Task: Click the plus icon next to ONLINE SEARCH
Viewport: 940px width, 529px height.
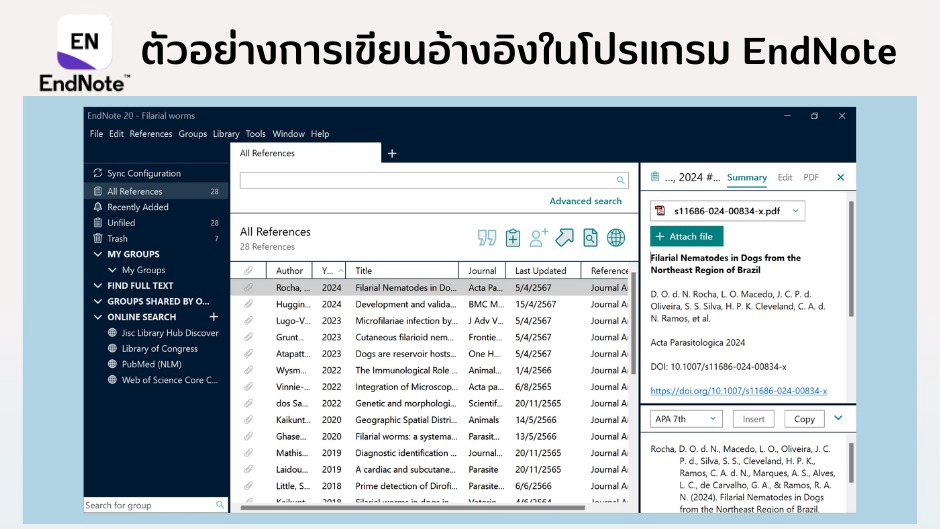Action: click(213, 316)
